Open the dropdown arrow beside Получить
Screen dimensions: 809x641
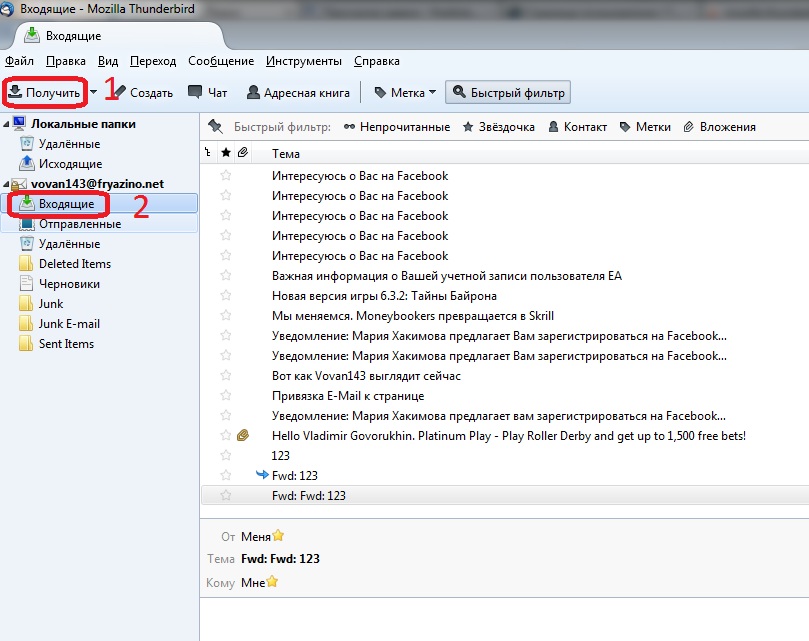[x=93, y=92]
